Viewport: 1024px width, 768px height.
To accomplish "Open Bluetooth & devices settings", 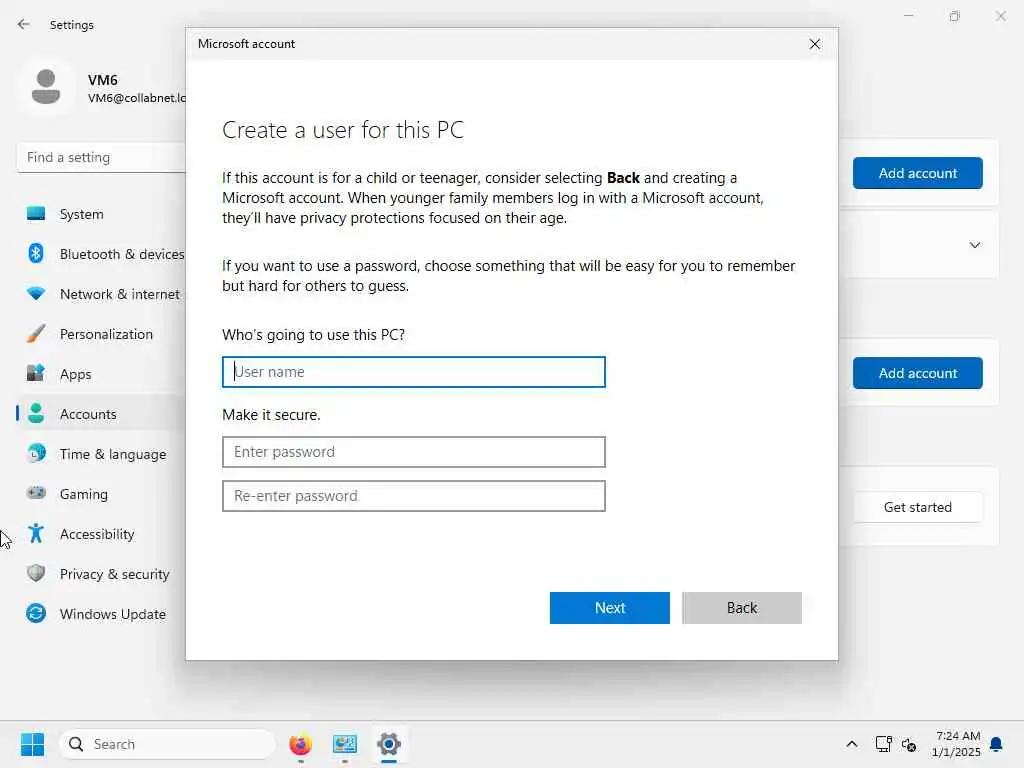I will point(122,254).
